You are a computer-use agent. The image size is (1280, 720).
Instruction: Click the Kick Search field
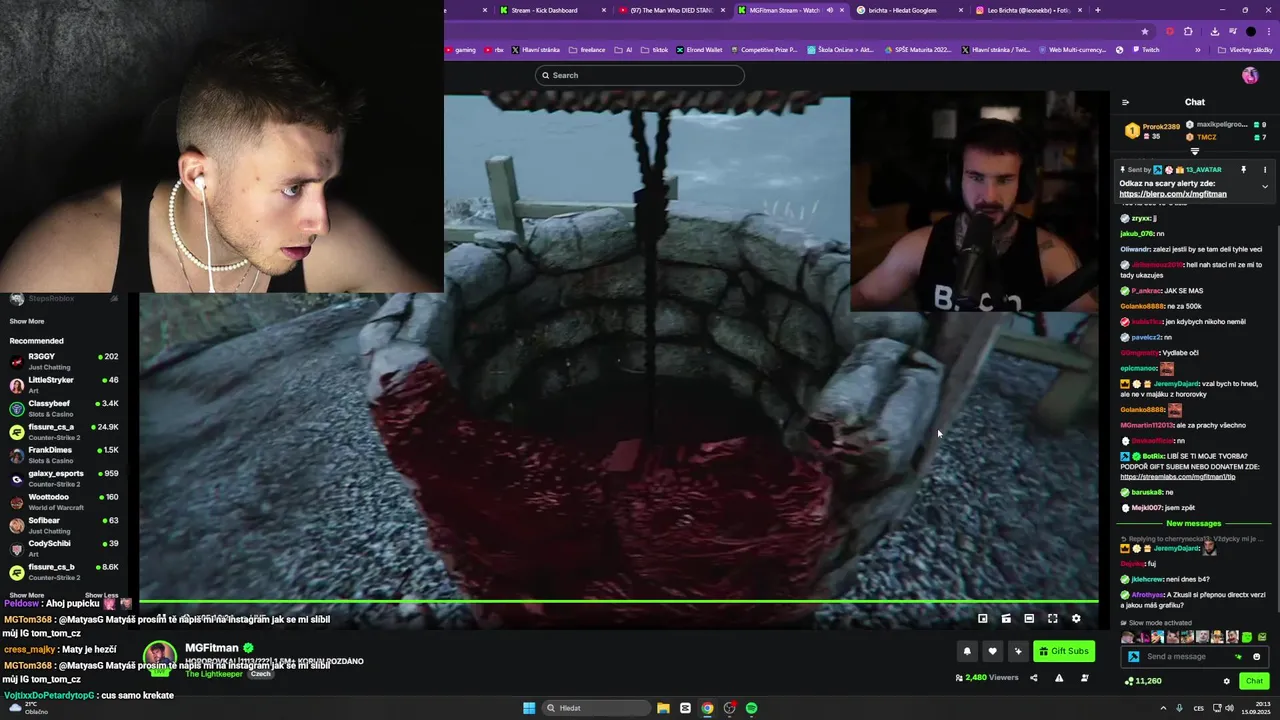coord(639,75)
